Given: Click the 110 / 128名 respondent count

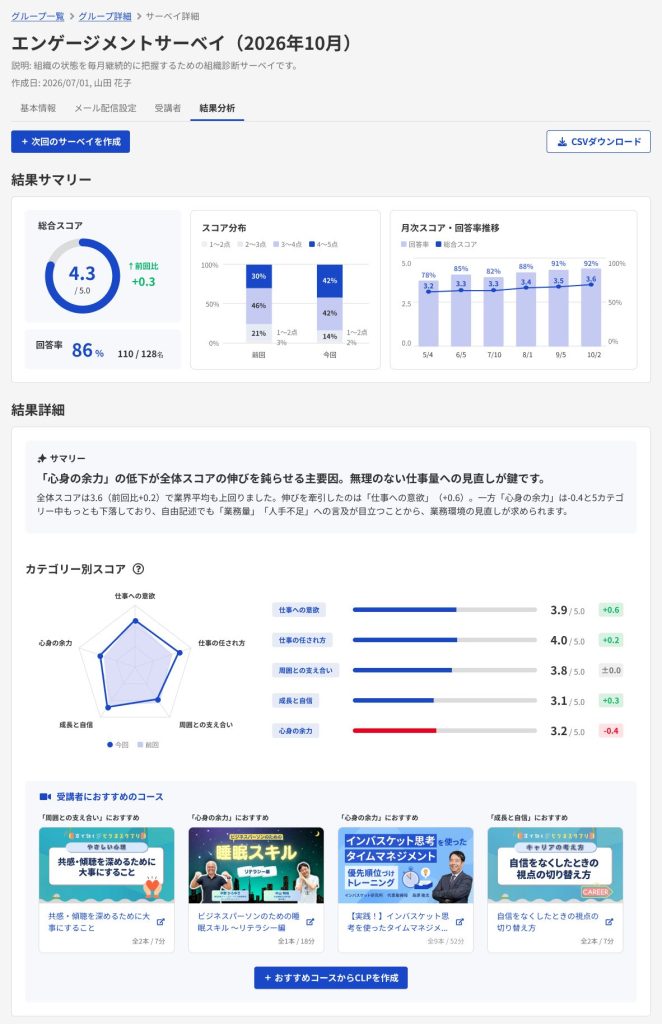Looking at the screenshot, I should pyautogui.click(x=140, y=354).
